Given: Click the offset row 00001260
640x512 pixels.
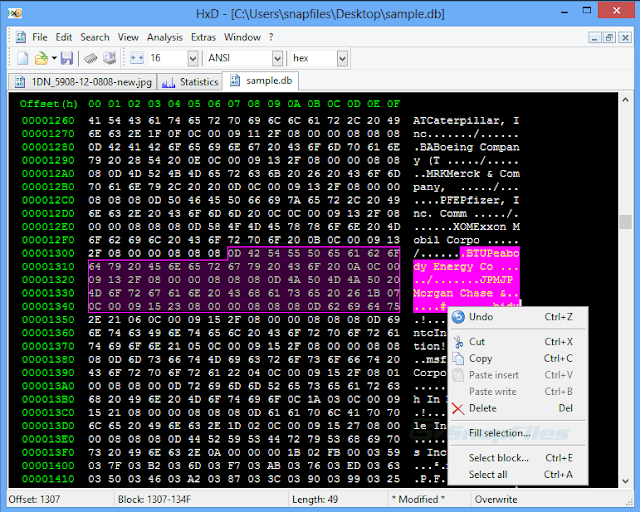Looking at the screenshot, I should pyautogui.click(x=48, y=120).
